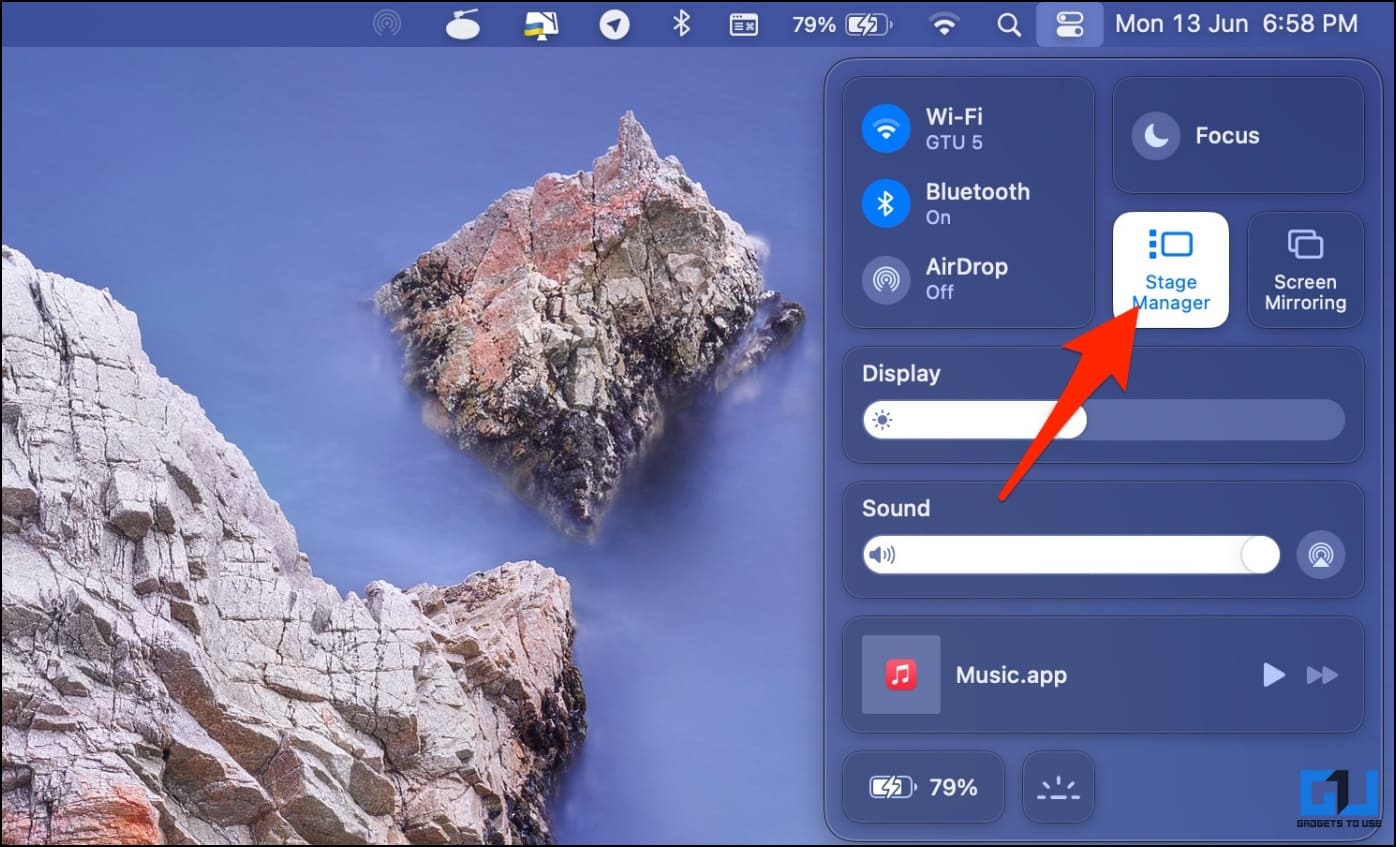Open AirPlay audio output next to Sound
Screen dimensions: 1396x847
[1321, 555]
